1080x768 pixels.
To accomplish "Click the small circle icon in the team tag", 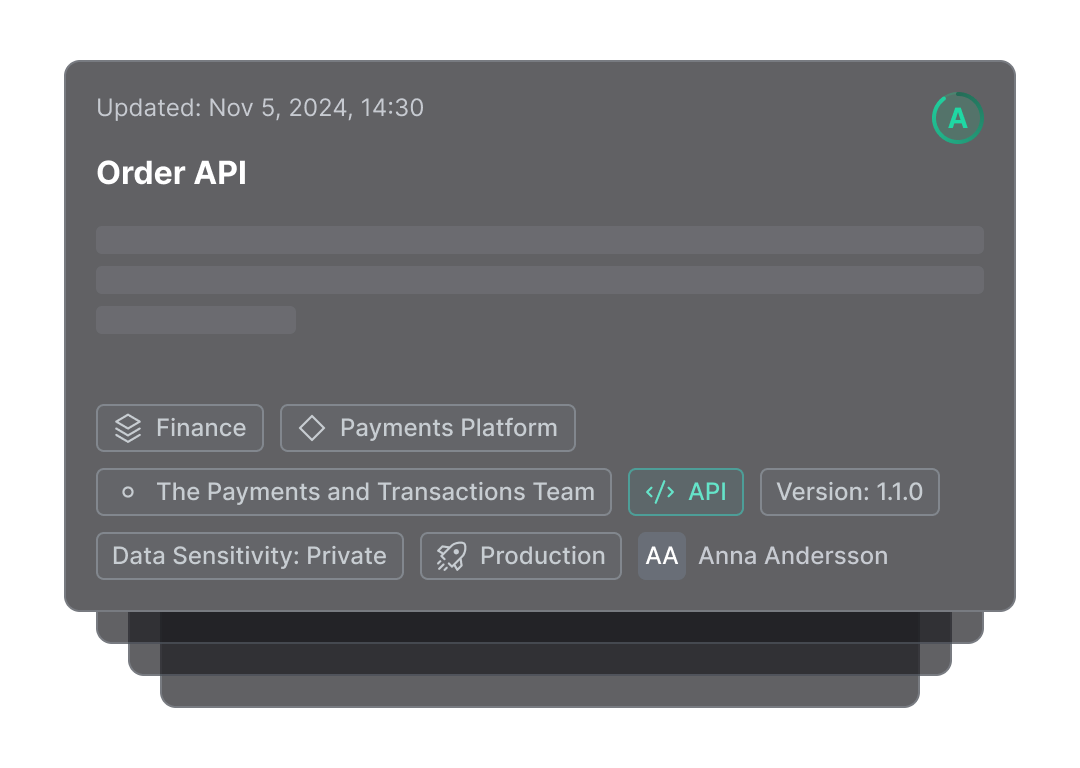I will pyautogui.click(x=128, y=492).
